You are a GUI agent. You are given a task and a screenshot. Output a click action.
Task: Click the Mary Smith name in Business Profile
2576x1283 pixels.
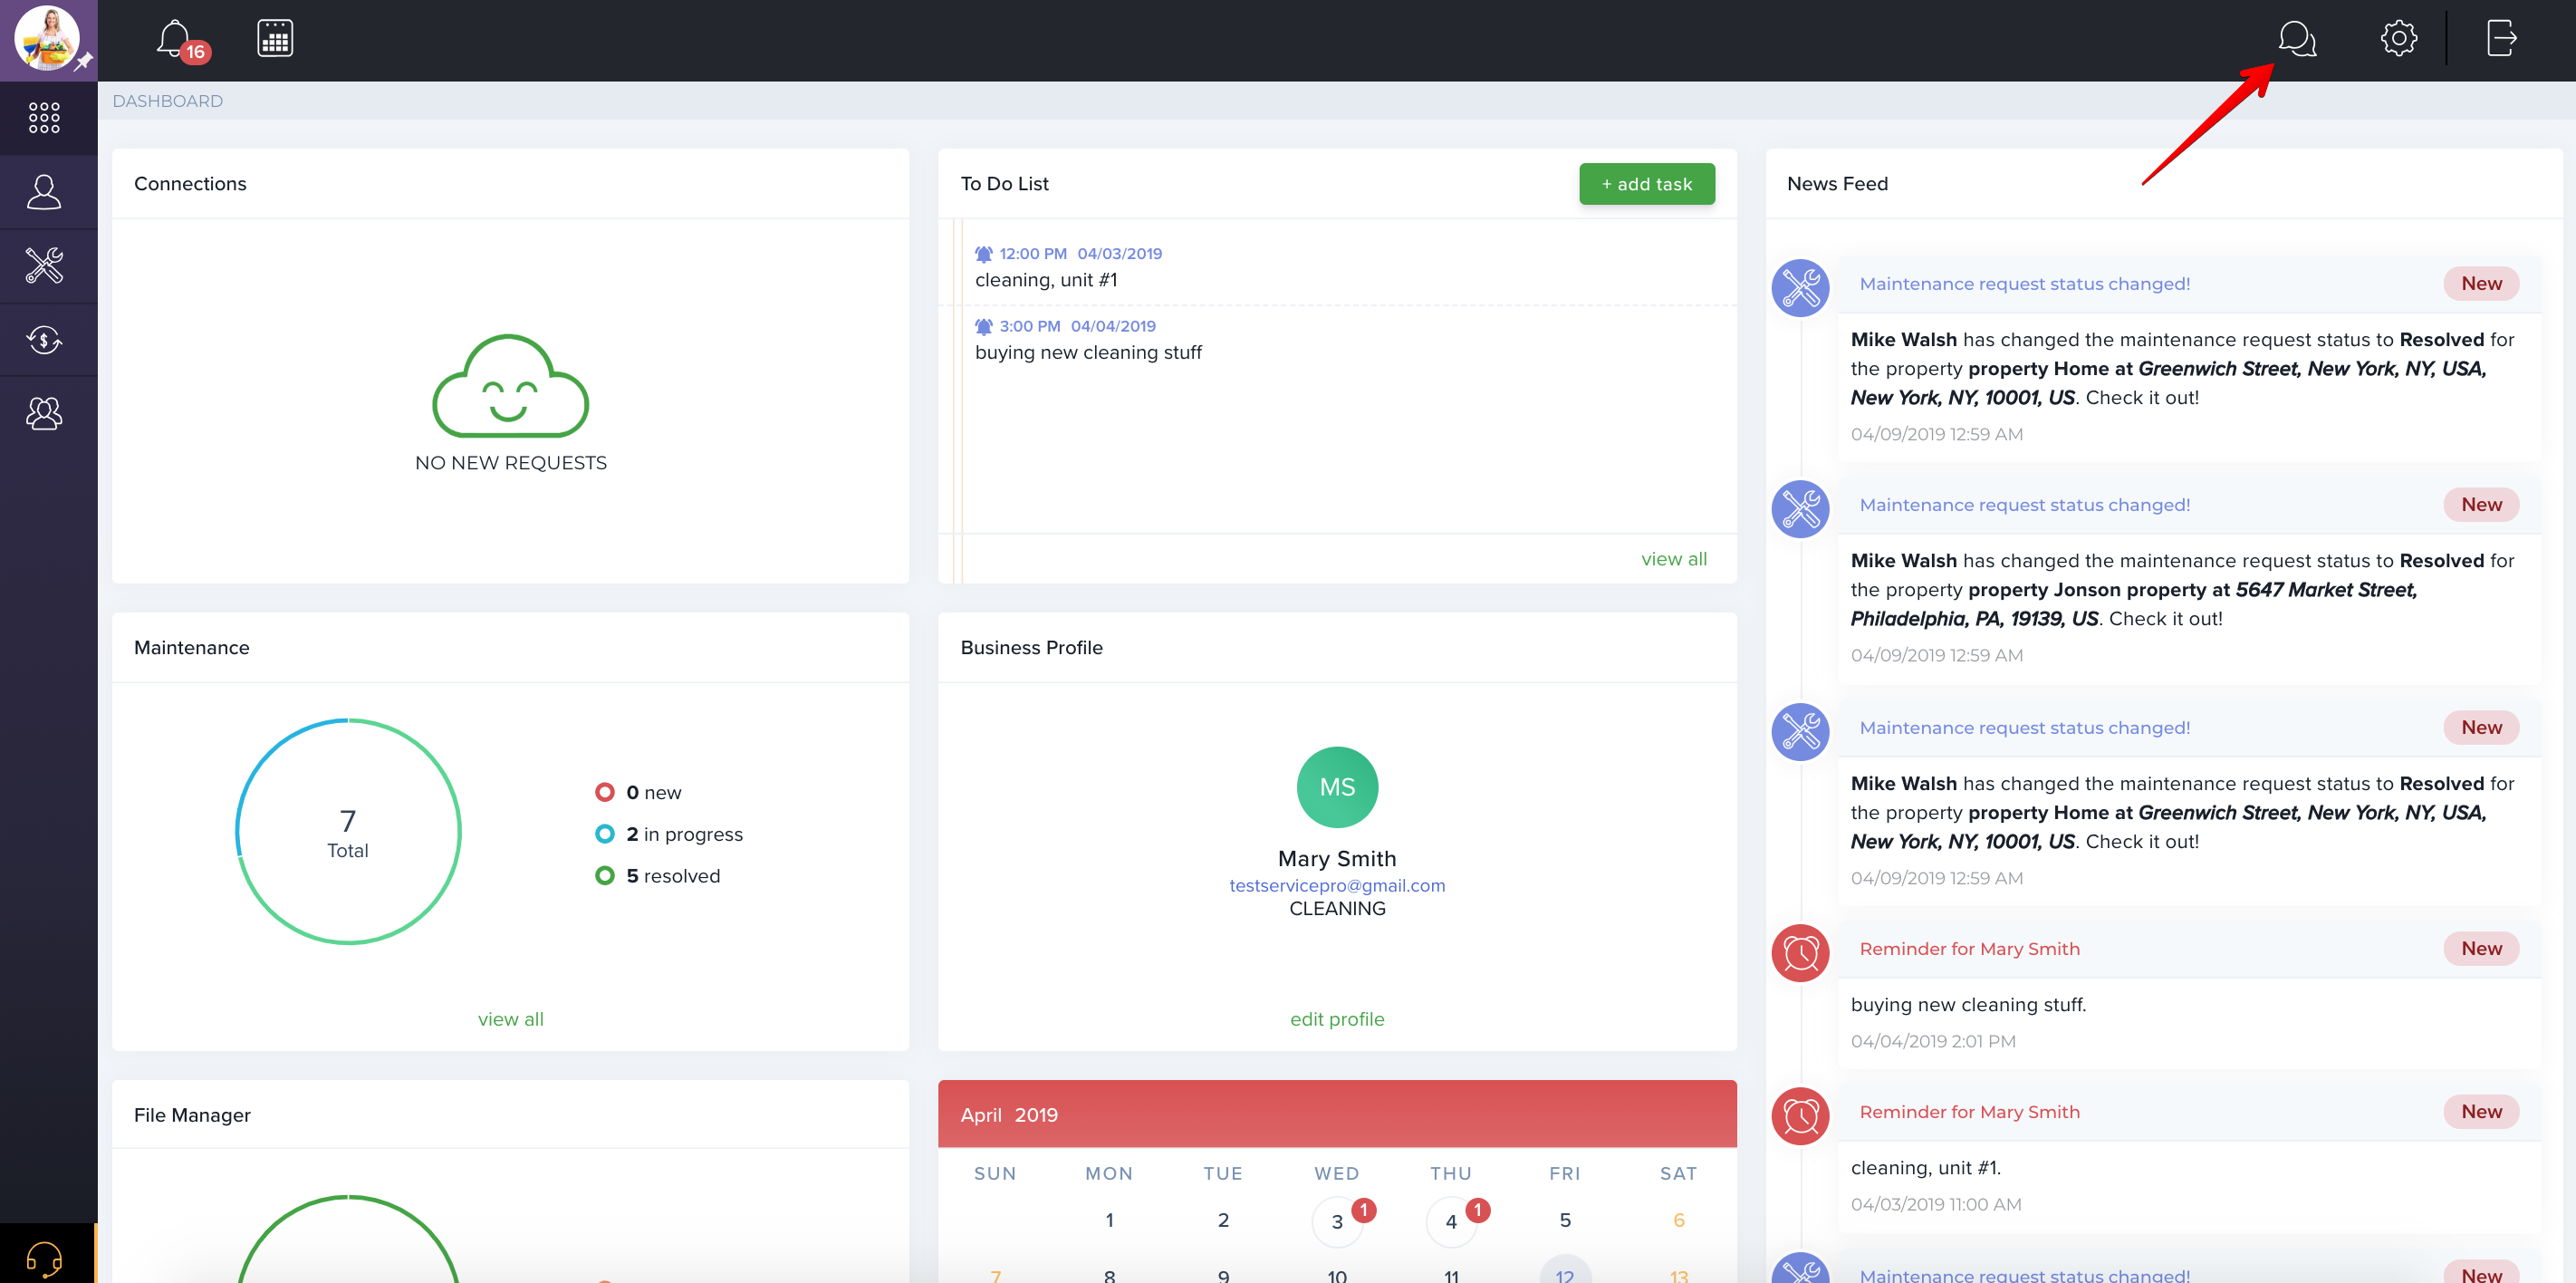(1337, 859)
